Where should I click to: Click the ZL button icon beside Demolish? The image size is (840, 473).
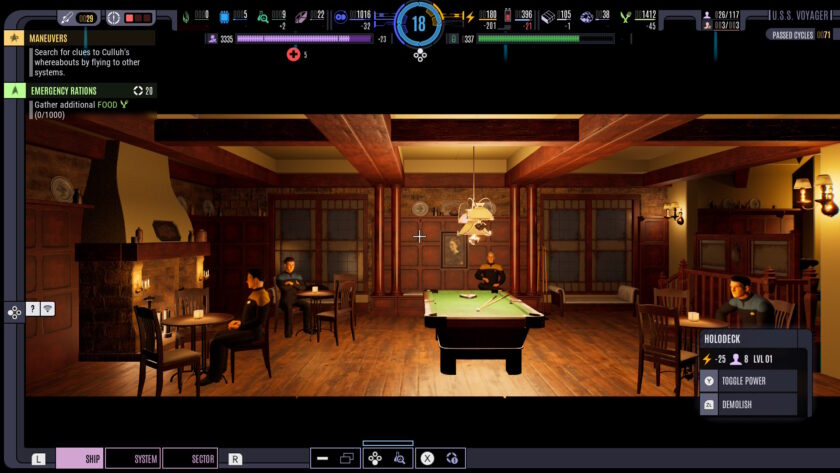click(709, 404)
